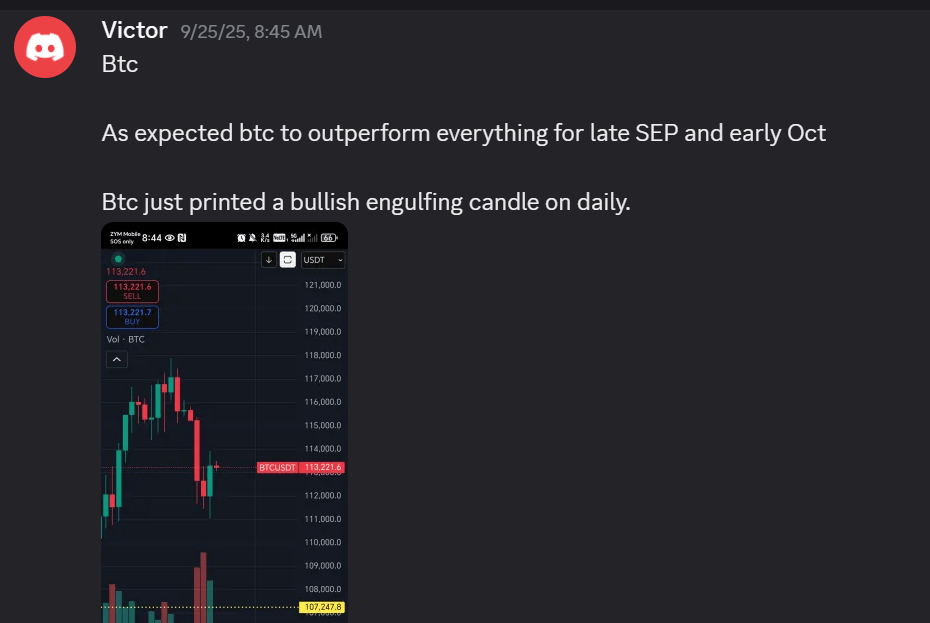Click the down arrow icon on chart
Viewport: 930px width, 623px height.
pos(268,260)
